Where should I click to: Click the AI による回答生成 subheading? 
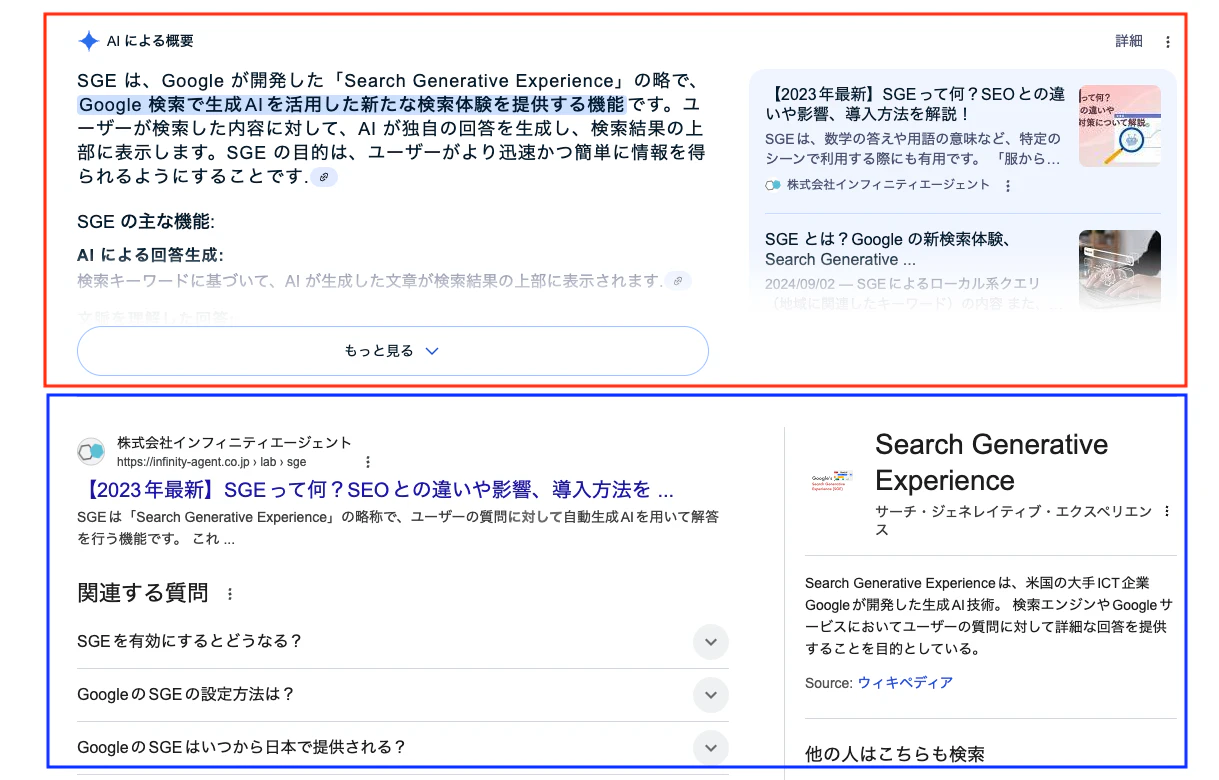[x=150, y=255]
